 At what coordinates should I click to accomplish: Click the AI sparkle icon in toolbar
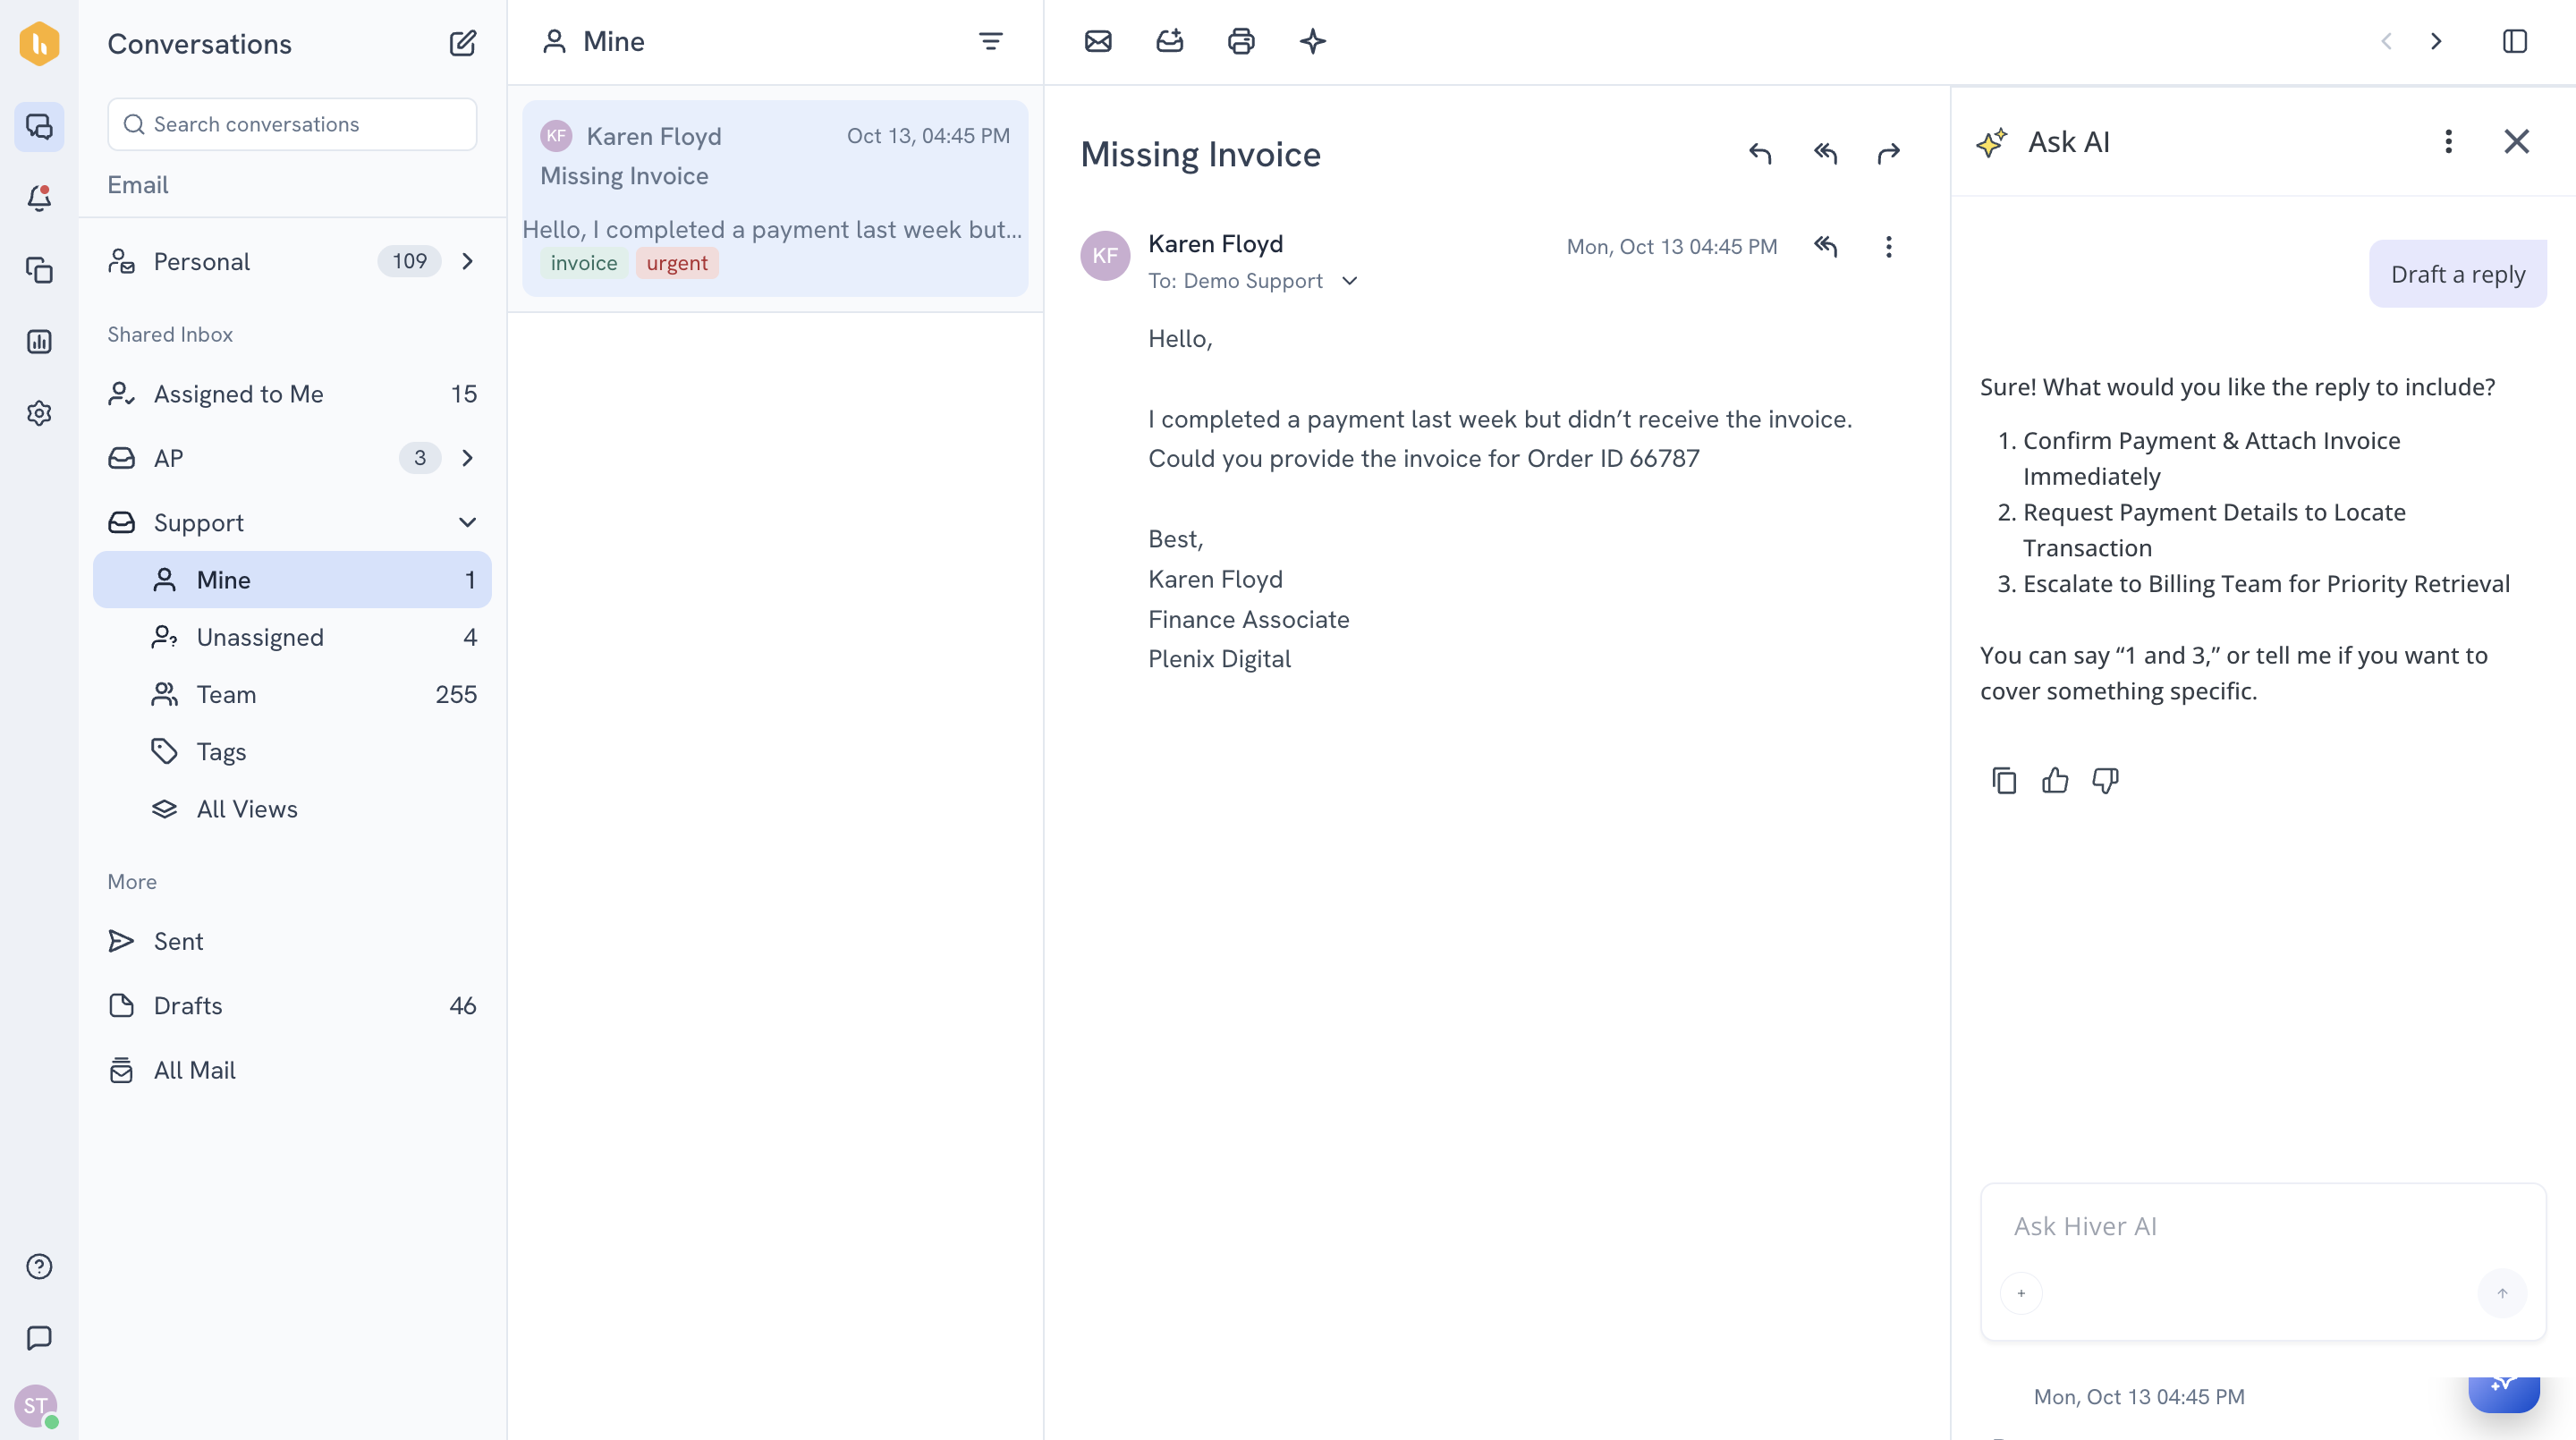click(x=1312, y=41)
